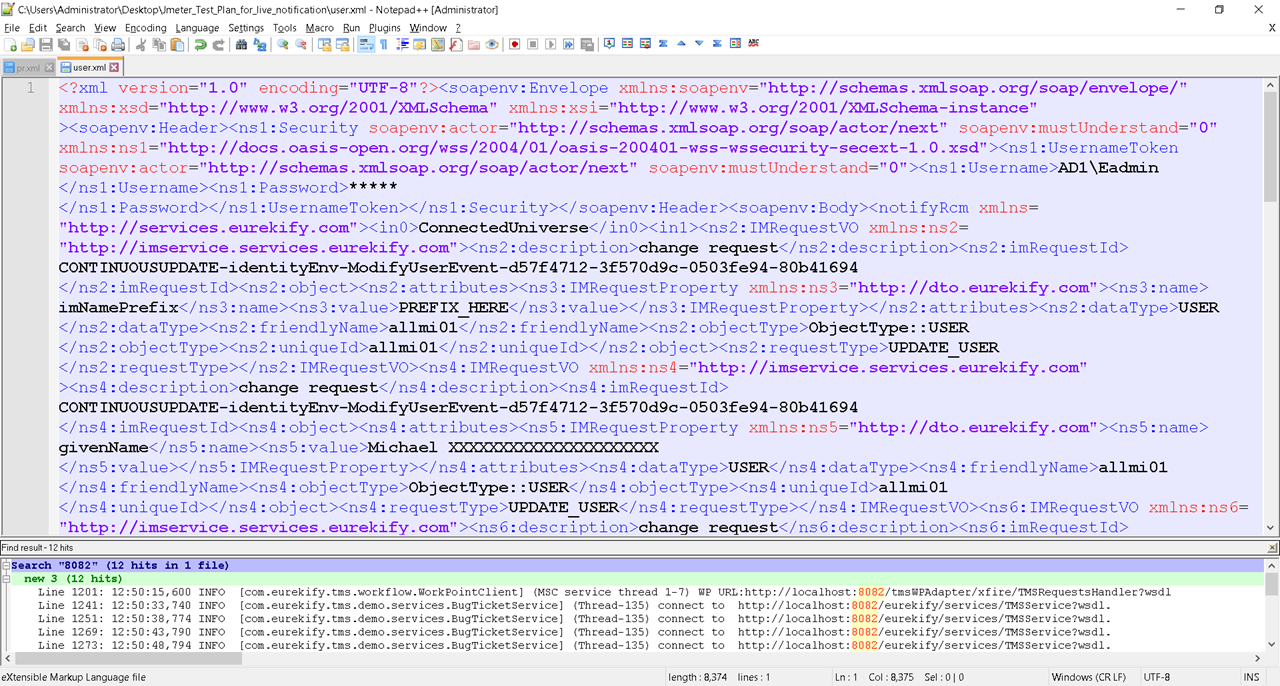Run macro multiple times icon
The image size is (1280, 686).
coord(569,44)
